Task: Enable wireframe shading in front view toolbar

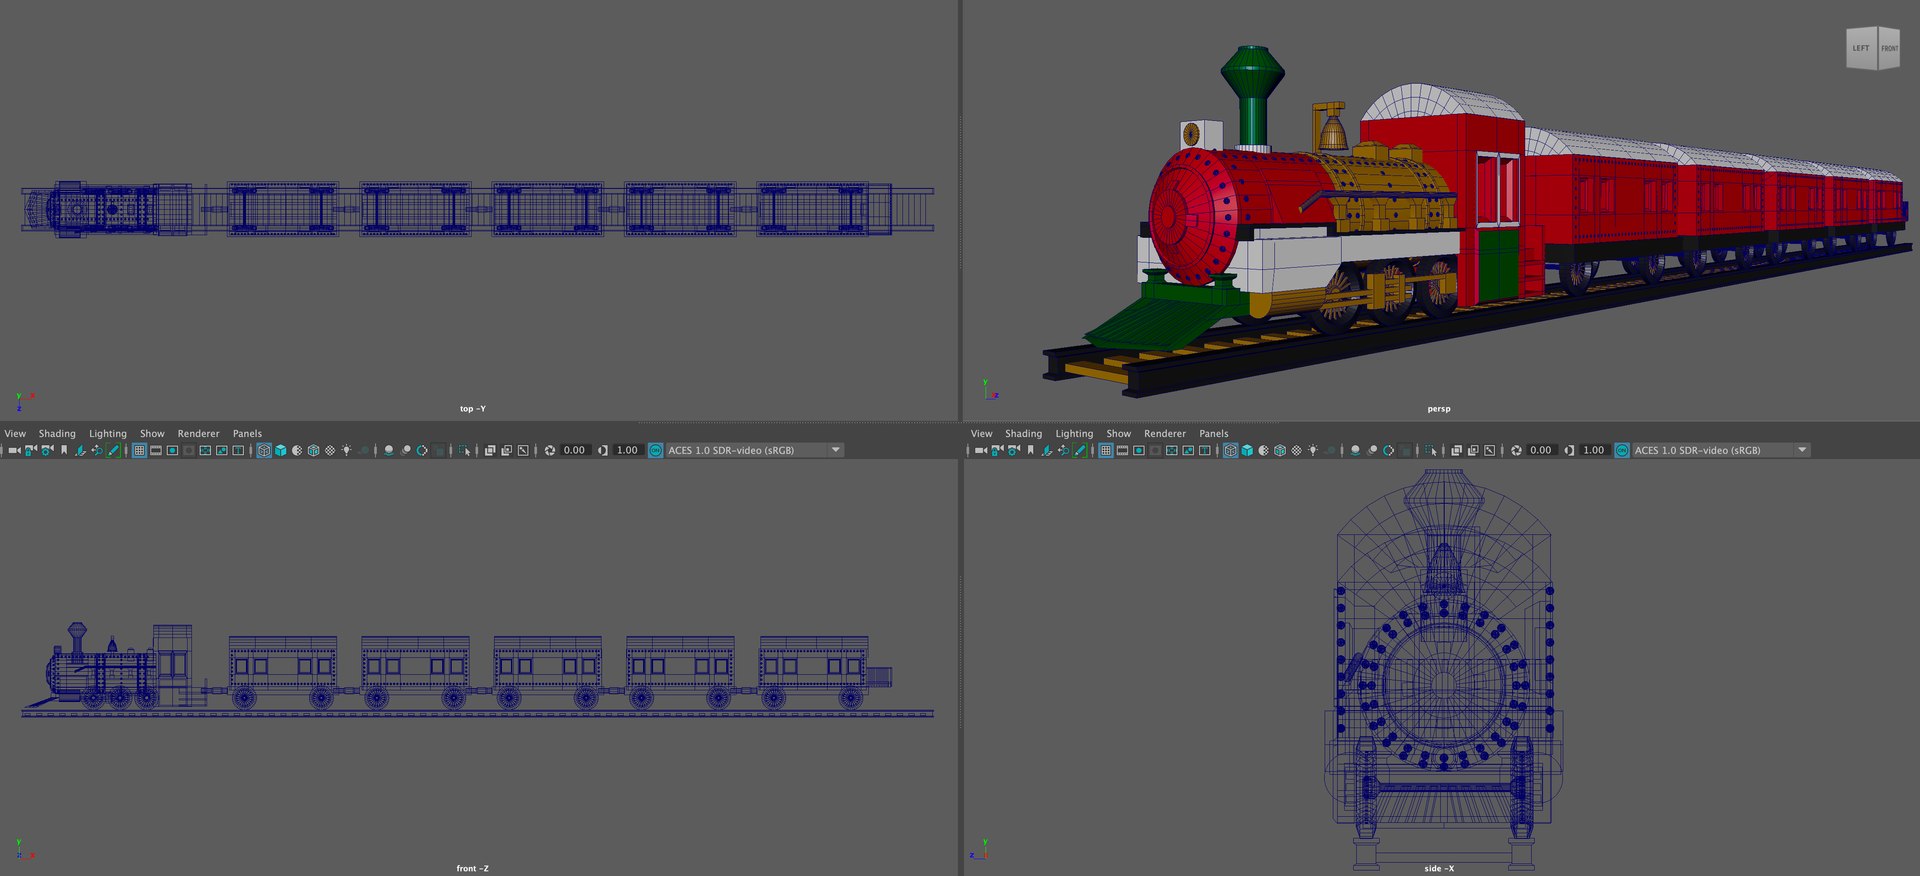Action: (x=264, y=450)
